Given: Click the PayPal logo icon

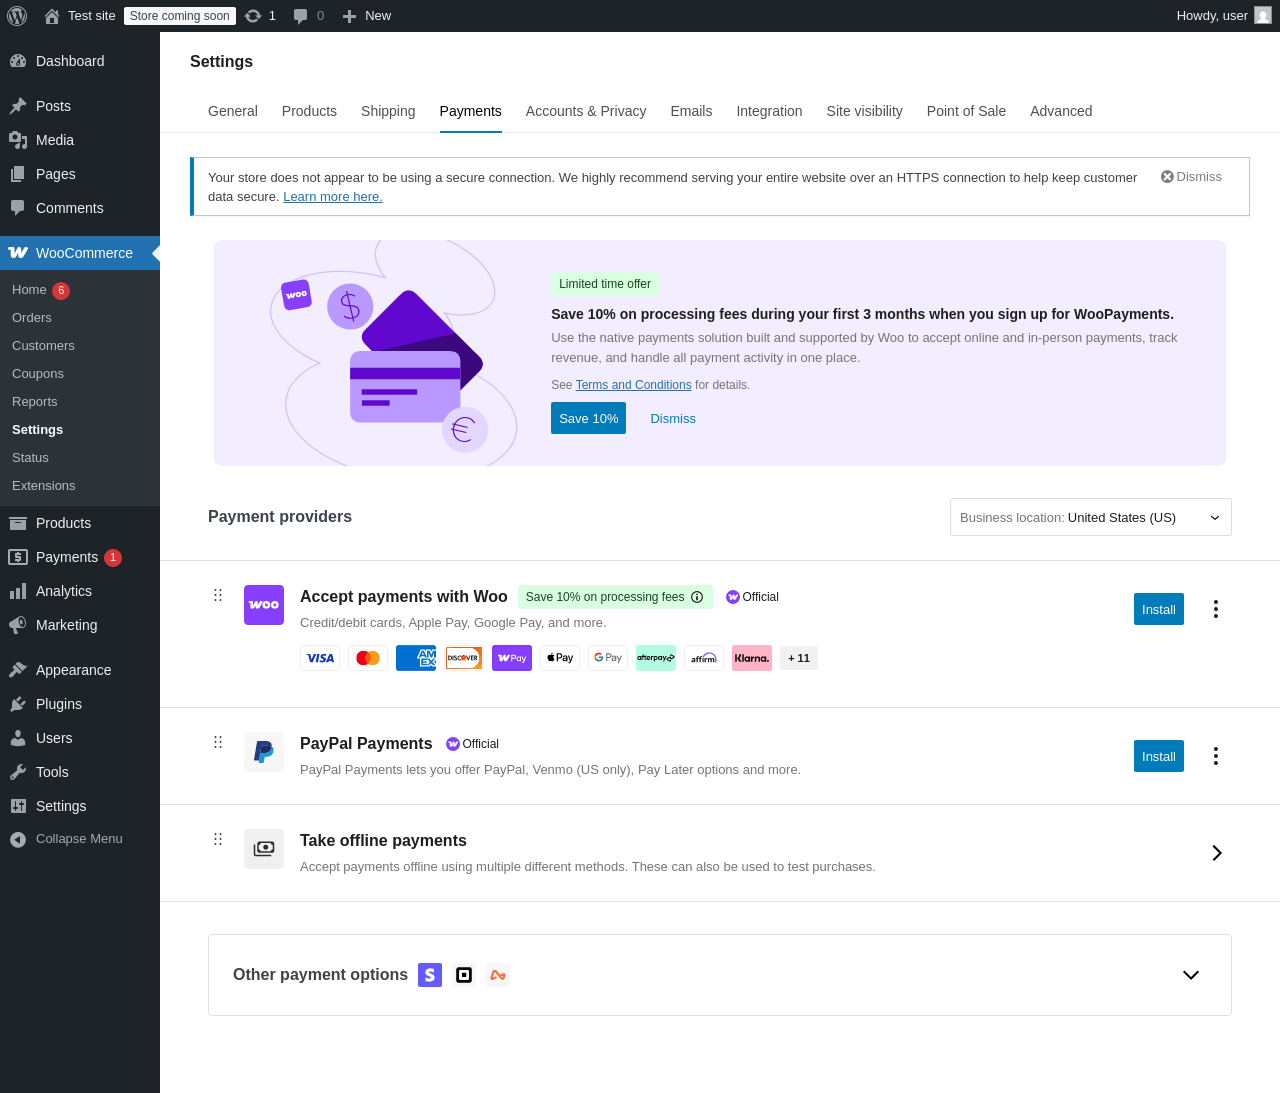Looking at the screenshot, I should pos(264,752).
